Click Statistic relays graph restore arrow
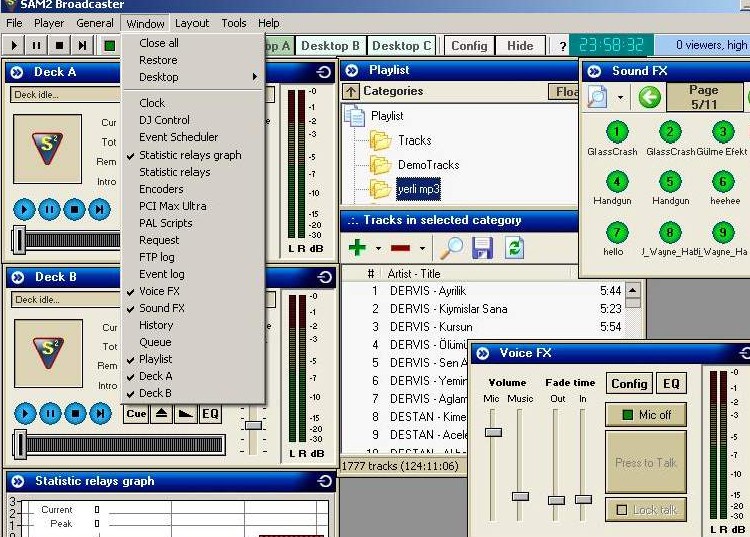This screenshot has width=750, height=537. coord(325,481)
